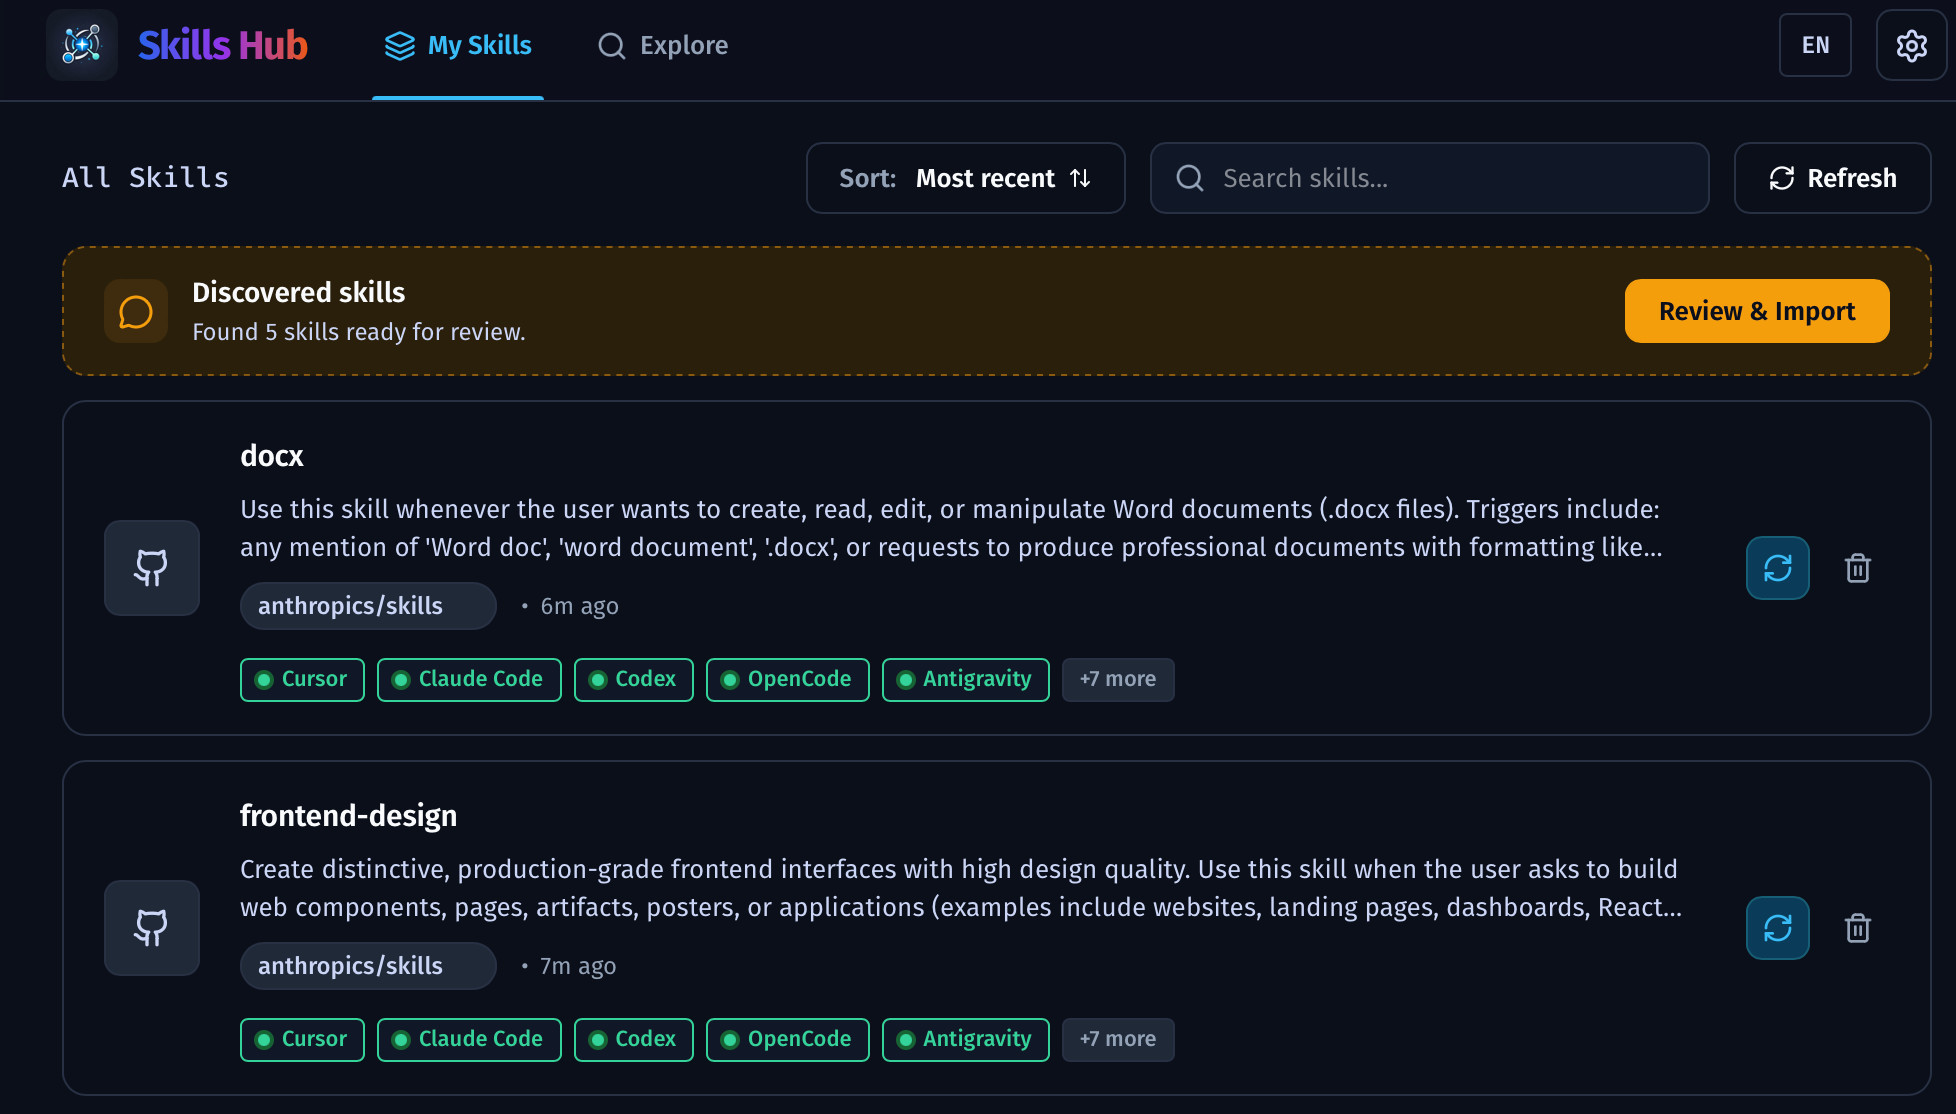Image resolution: width=1956 pixels, height=1114 pixels.
Task: Select the My Skills tab
Action: [x=458, y=46]
